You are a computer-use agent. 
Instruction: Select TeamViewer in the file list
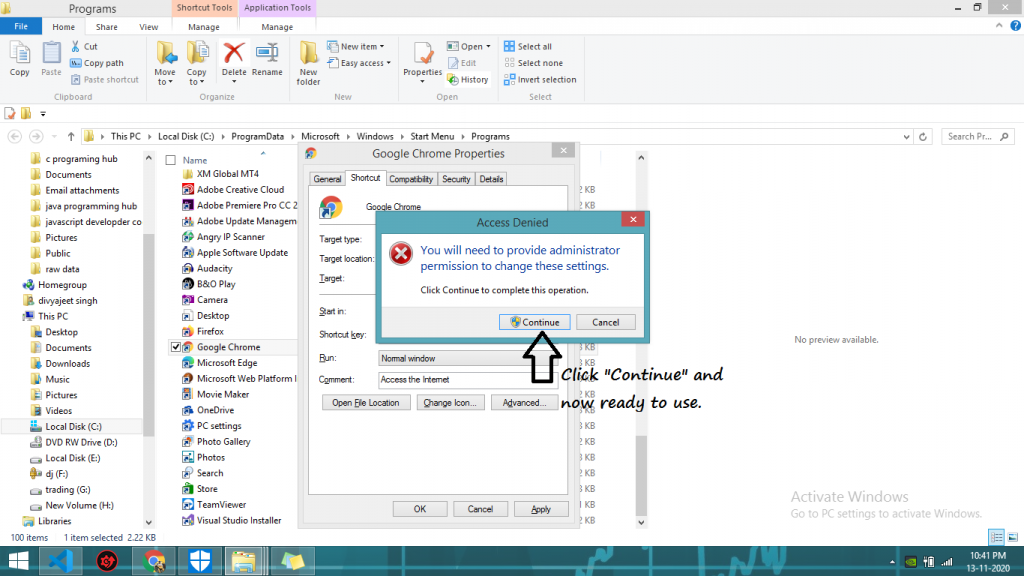point(221,504)
